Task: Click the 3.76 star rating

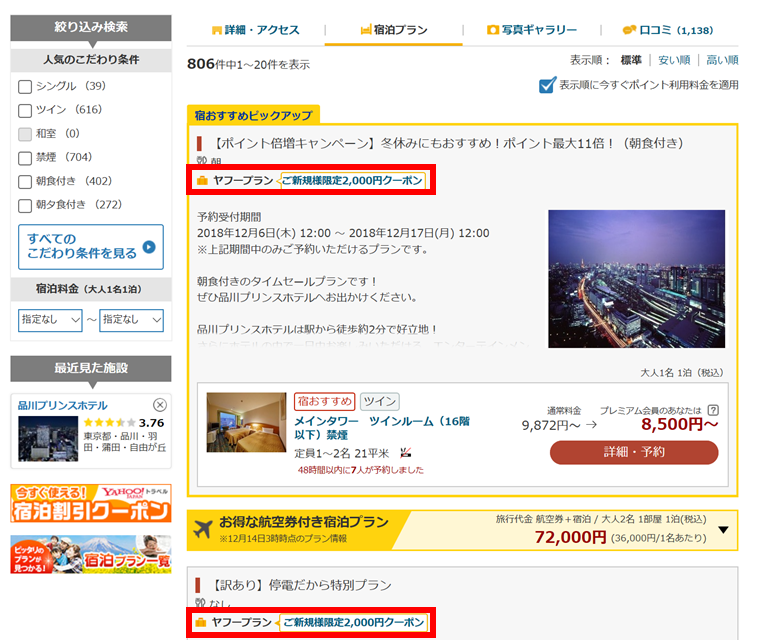Action: [124, 423]
